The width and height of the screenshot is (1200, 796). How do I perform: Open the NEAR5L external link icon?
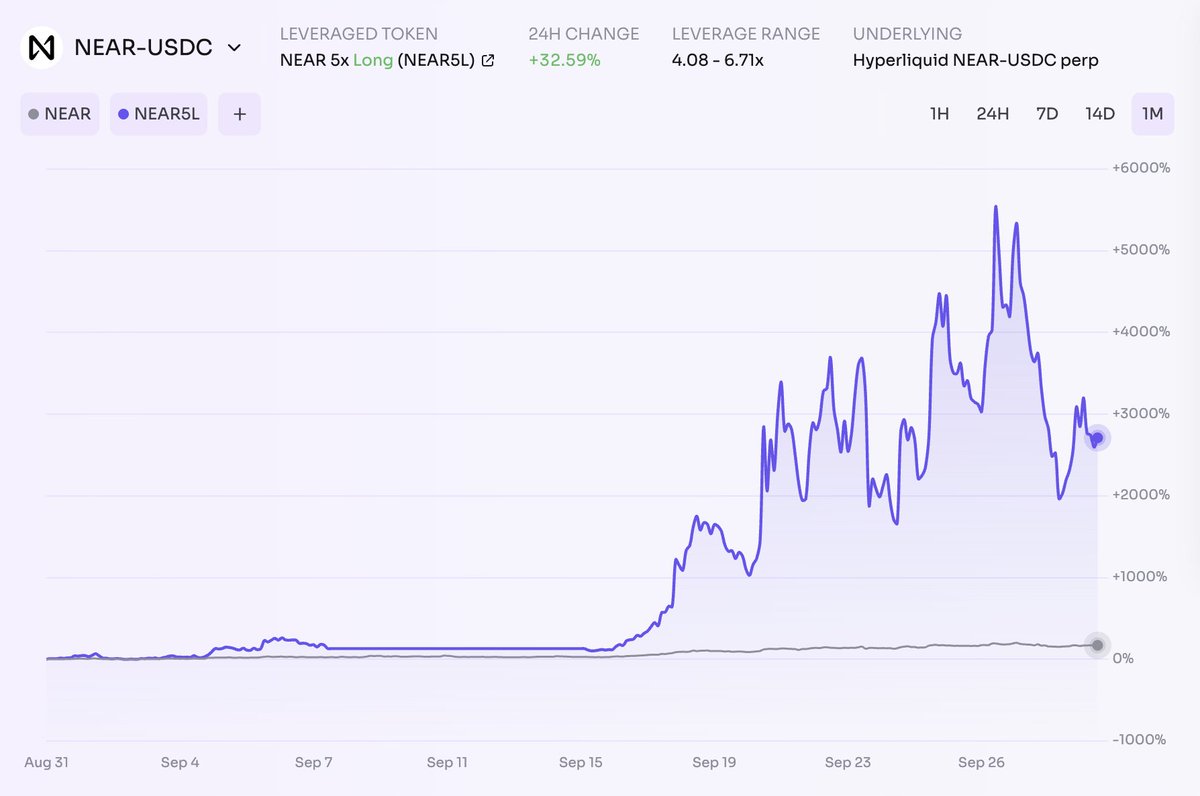tap(488, 60)
